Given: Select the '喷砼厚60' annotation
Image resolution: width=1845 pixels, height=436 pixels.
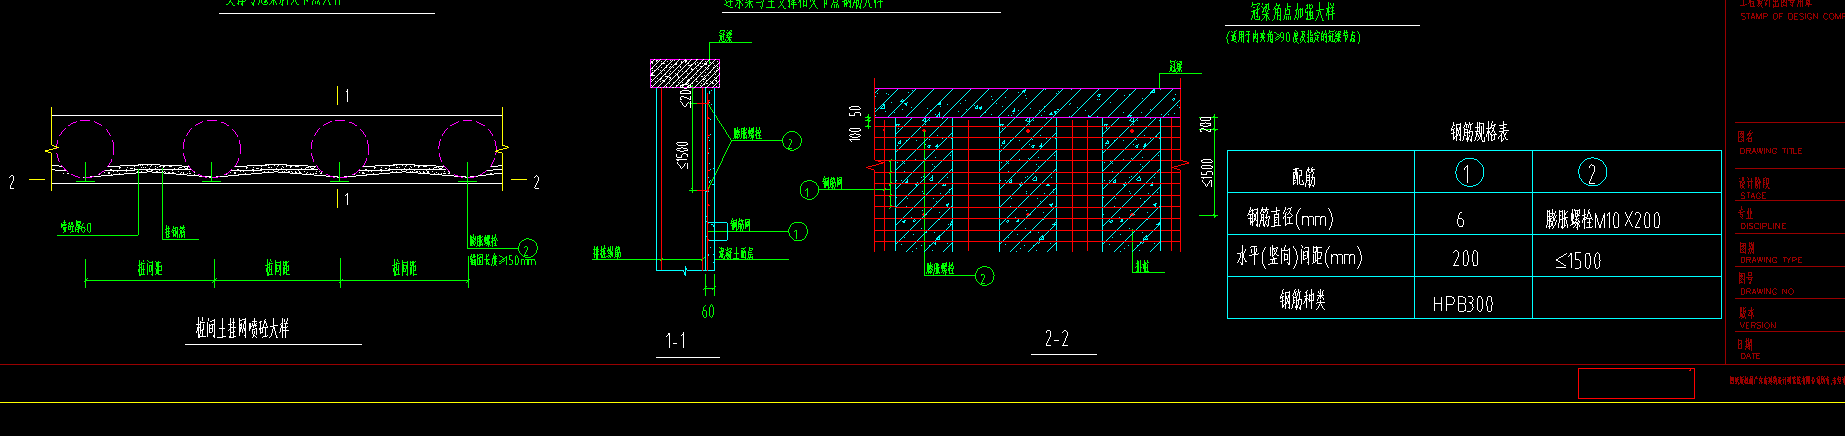Looking at the screenshot, I should point(76,228).
